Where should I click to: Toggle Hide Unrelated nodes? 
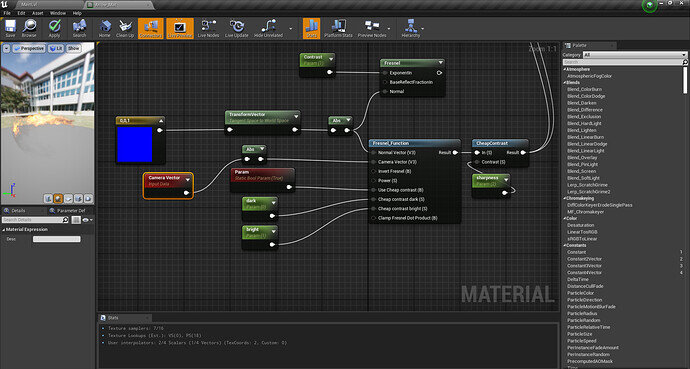pos(268,29)
